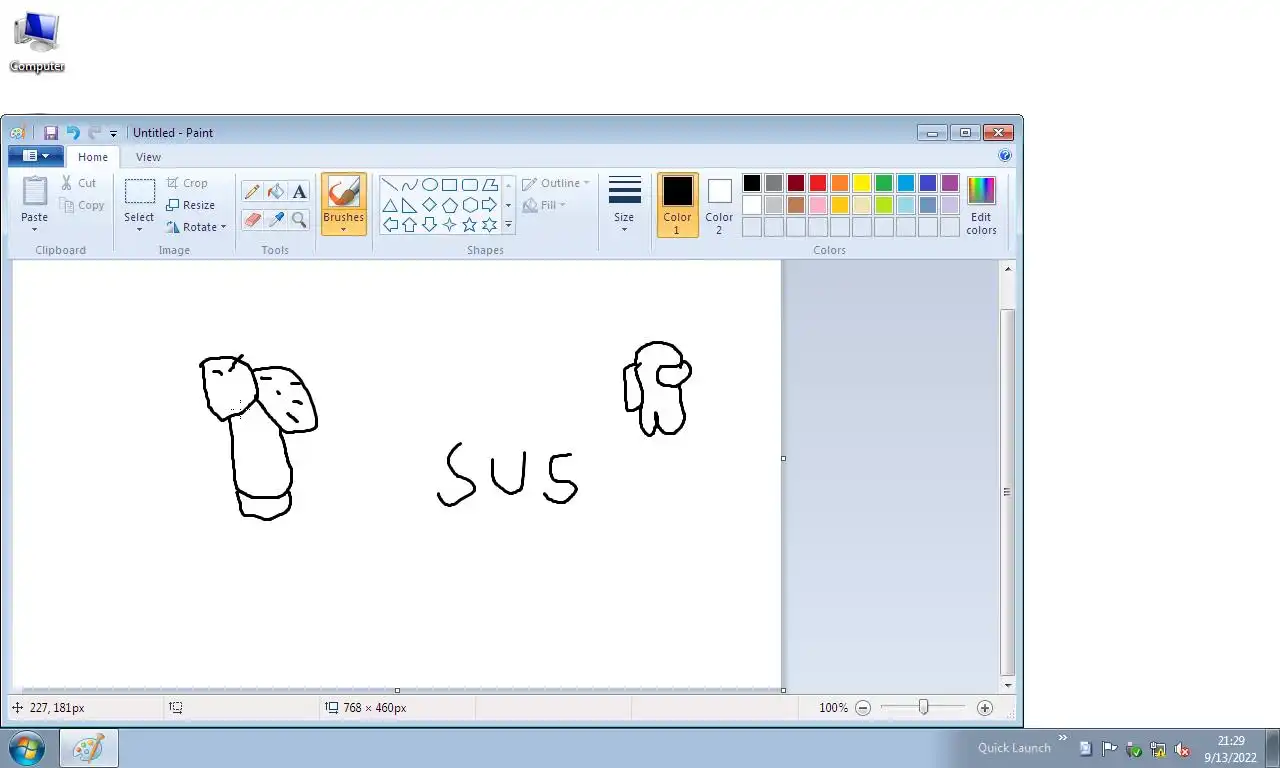1280x768 pixels.
Task: Select the Color picker eyedropper tool
Action: (276, 219)
